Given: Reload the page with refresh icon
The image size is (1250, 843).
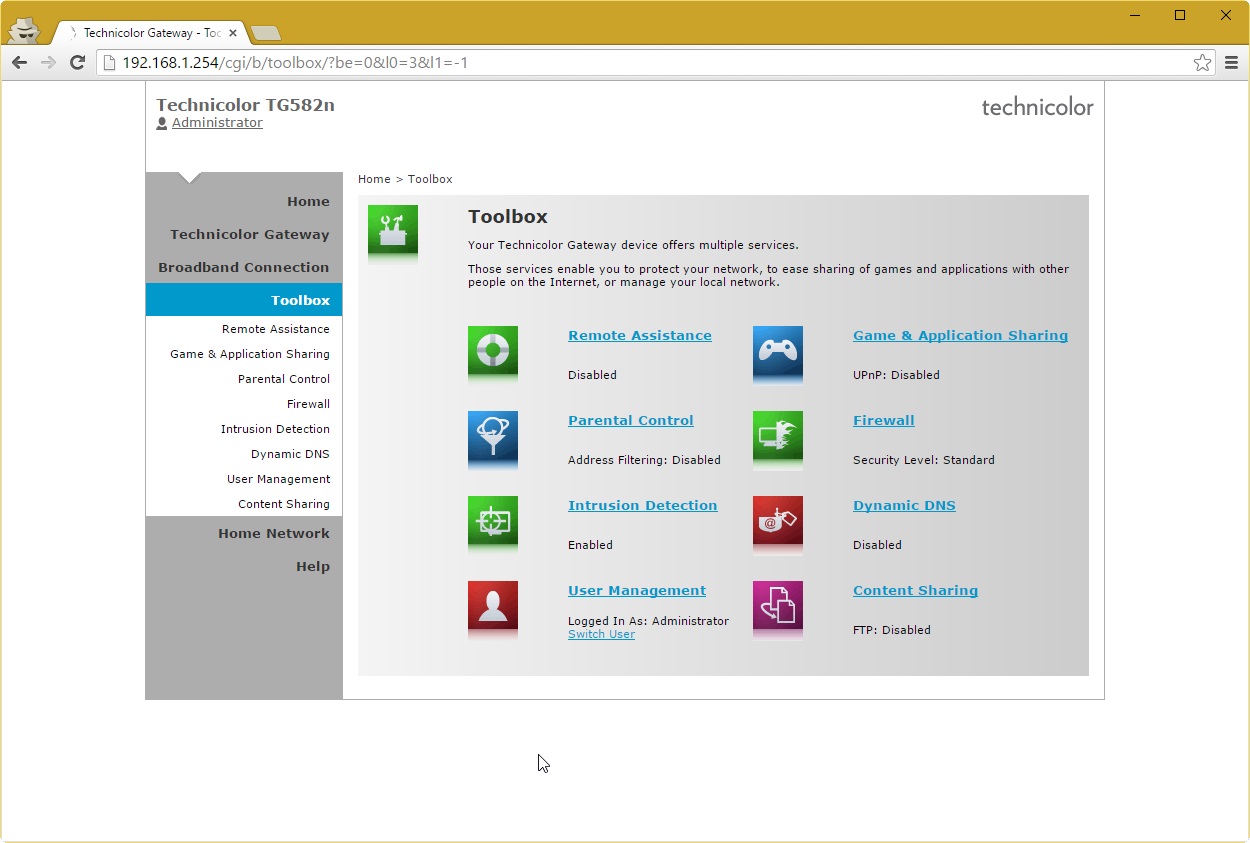Looking at the screenshot, I should pyautogui.click(x=77, y=63).
